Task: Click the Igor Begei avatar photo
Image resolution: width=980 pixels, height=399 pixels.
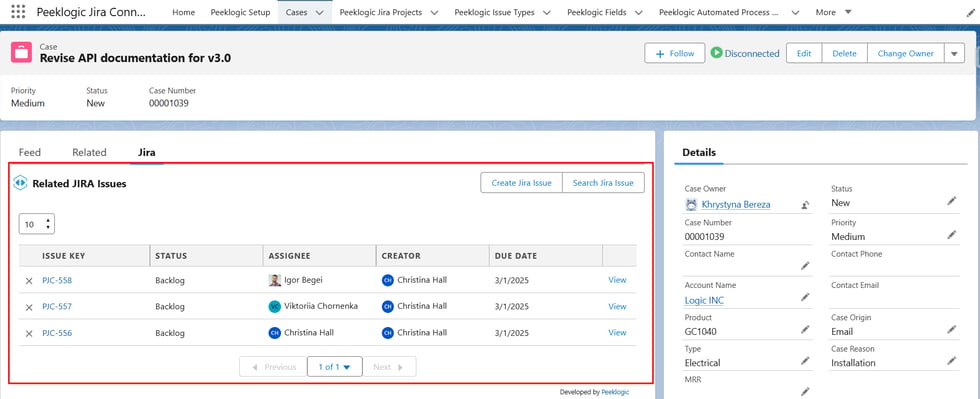Action: pos(274,280)
